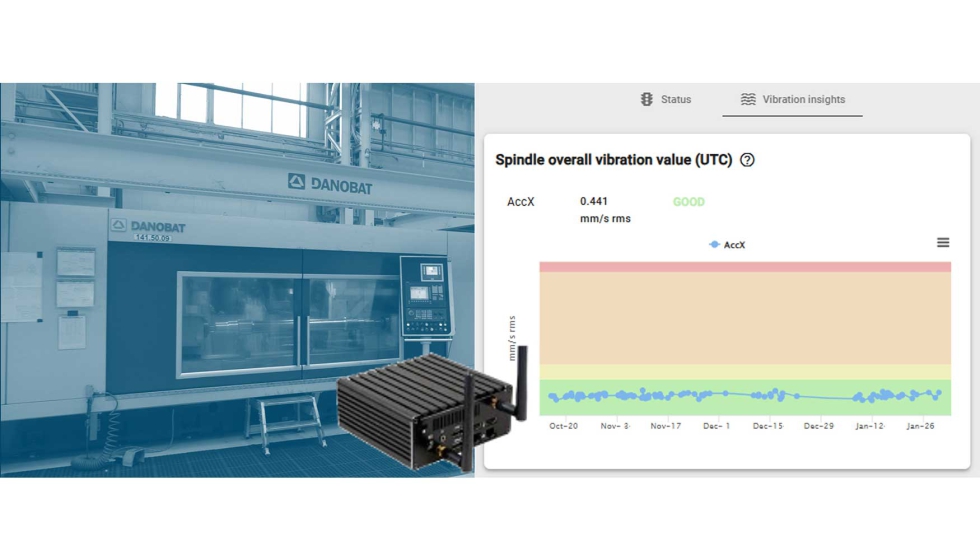This screenshot has width=980, height=560.
Task: Click the GOOD status label
Action: click(688, 202)
